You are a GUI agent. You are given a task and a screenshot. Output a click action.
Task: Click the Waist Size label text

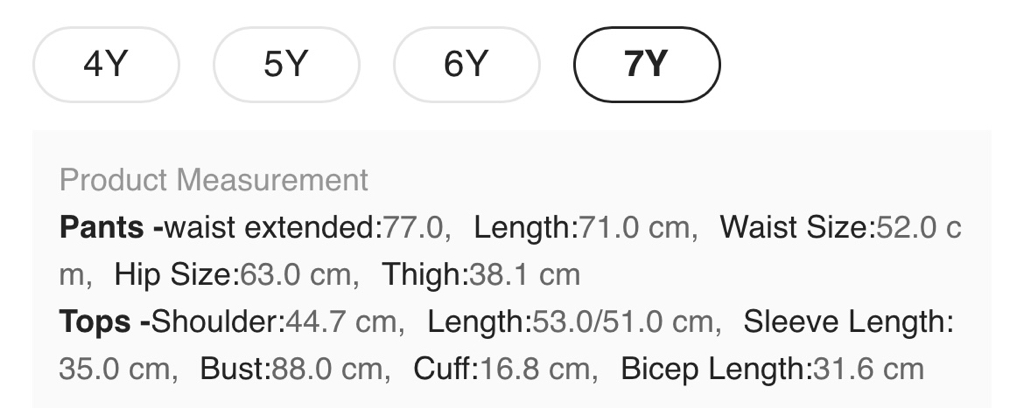797,227
